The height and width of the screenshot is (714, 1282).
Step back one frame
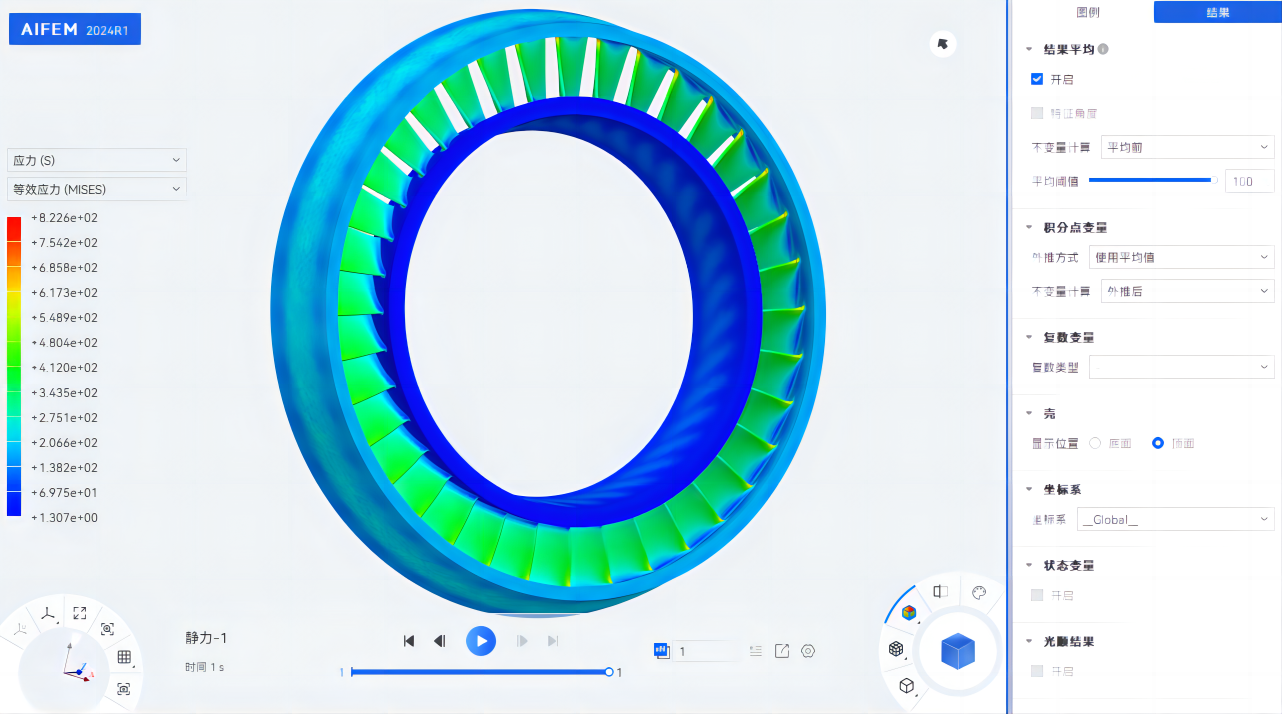click(x=439, y=641)
